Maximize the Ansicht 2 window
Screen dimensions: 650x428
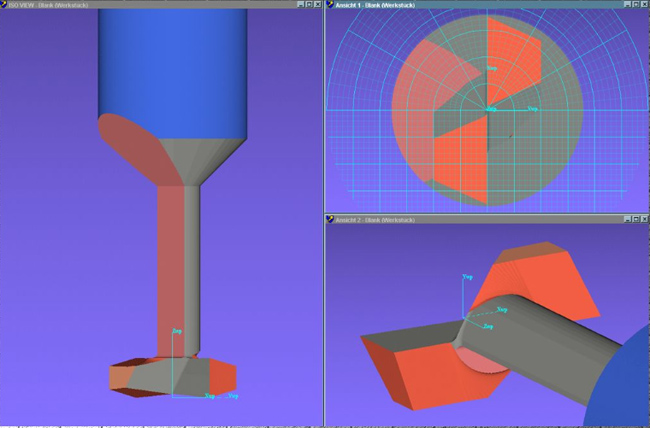[634, 219]
